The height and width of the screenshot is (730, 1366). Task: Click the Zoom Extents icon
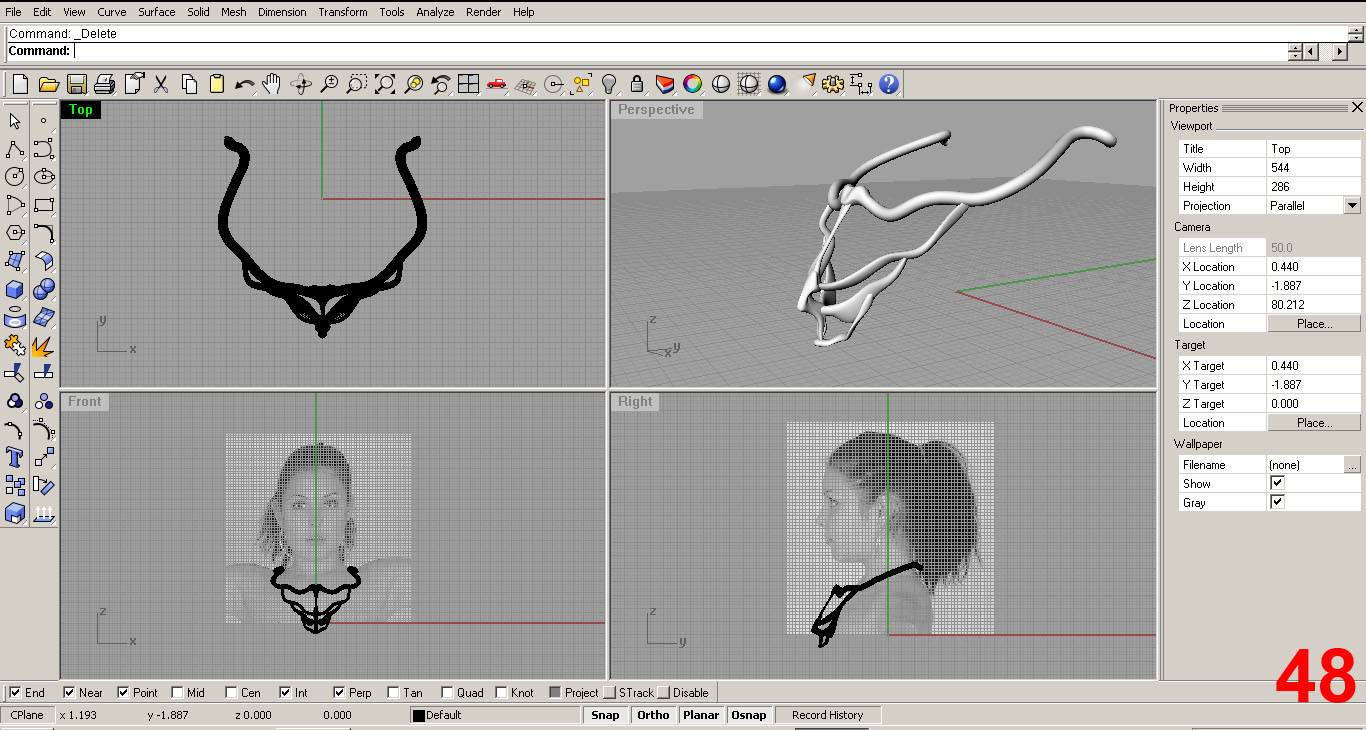385,85
